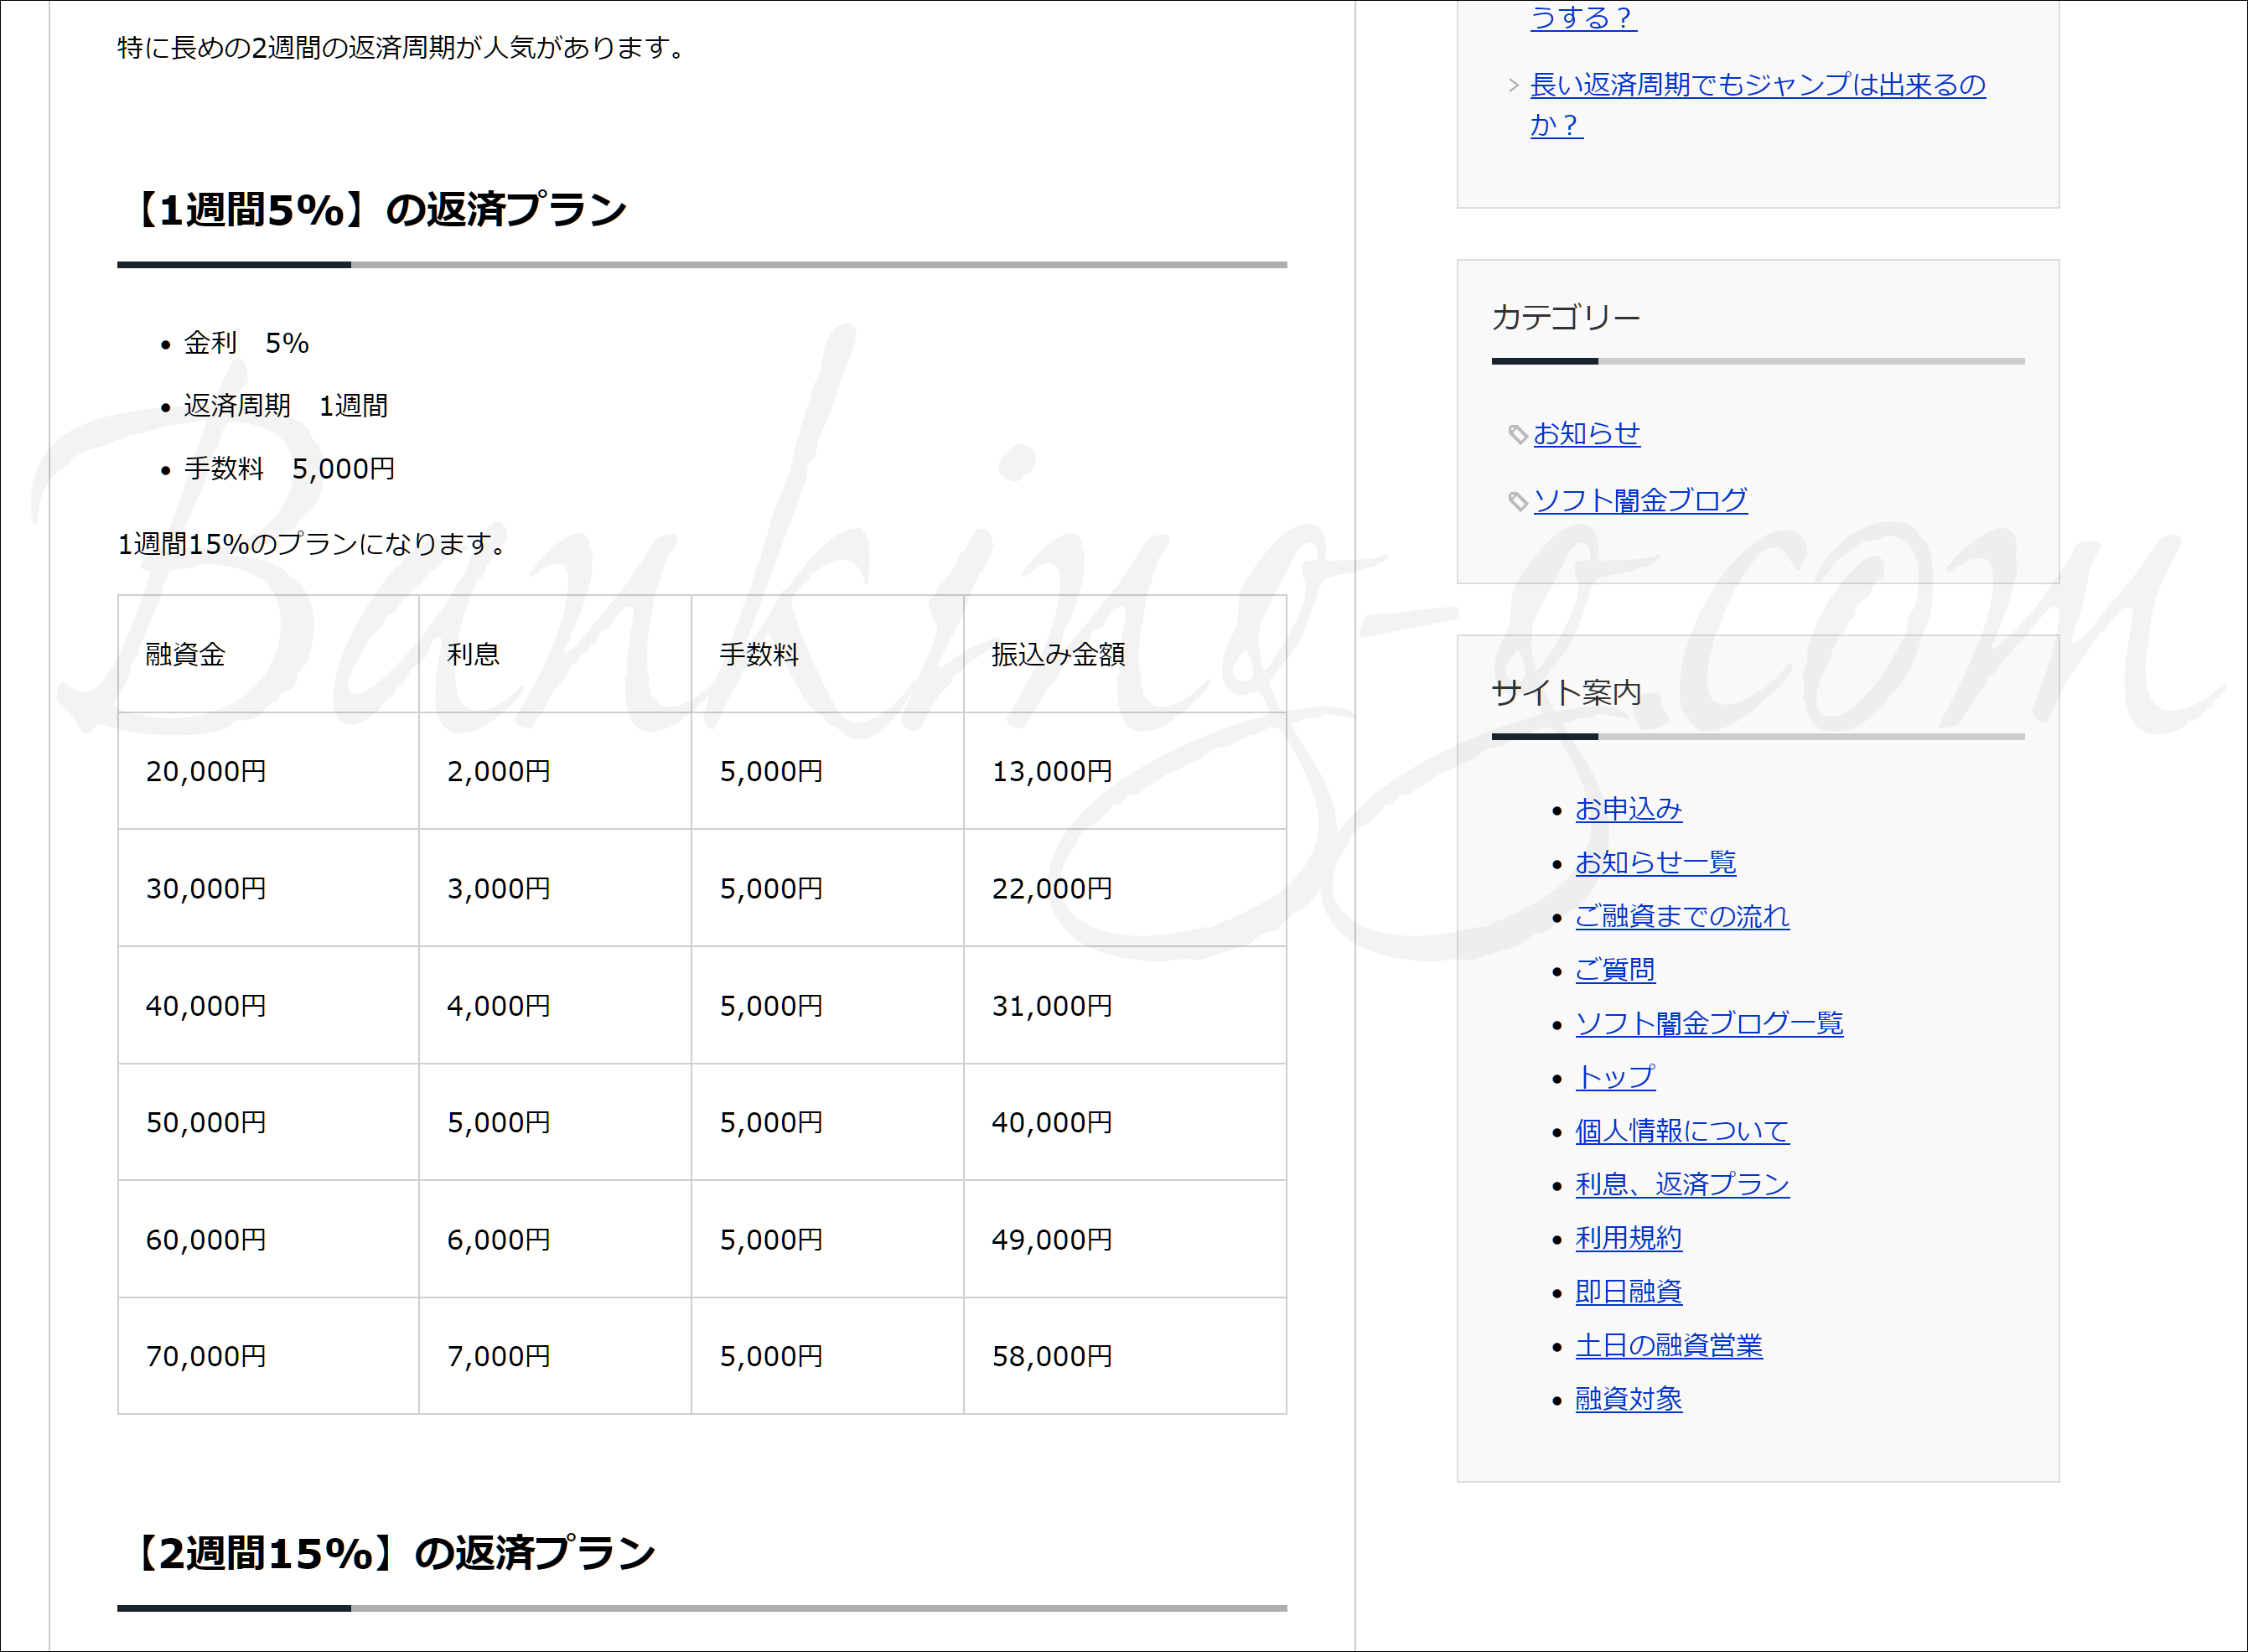The height and width of the screenshot is (1652, 2248).
Task: Click the tag icon beside ソフト闇金ブログ
Action: point(1517,501)
